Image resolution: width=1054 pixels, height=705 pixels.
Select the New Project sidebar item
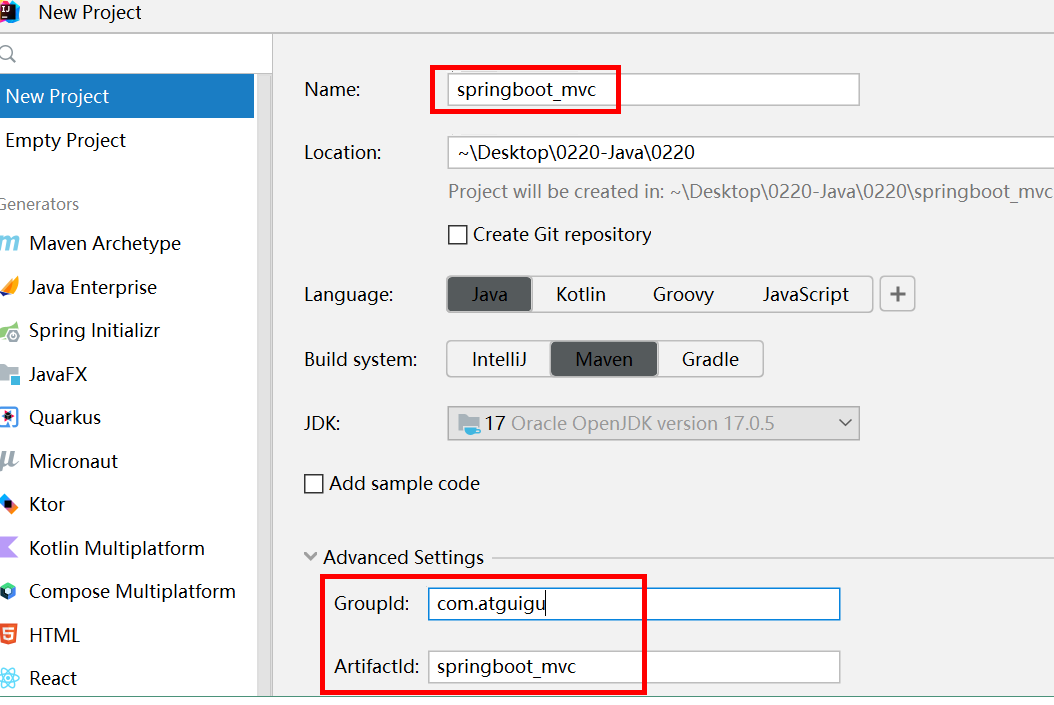[x=58, y=97]
